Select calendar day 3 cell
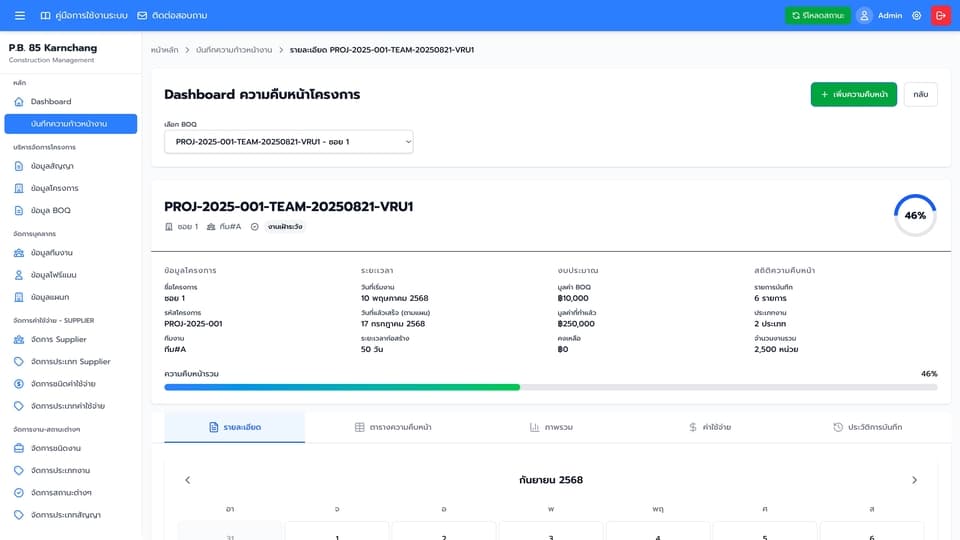 tap(550, 531)
